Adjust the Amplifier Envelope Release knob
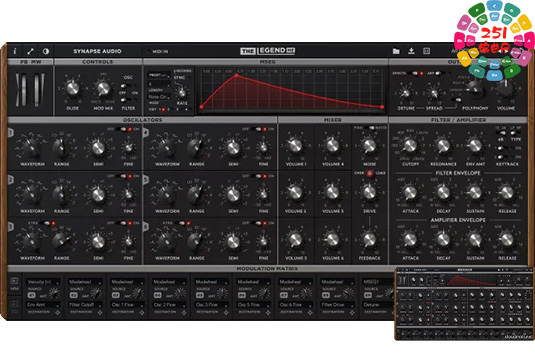The height and width of the screenshot is (363, 535). click(x=507, y=239)
